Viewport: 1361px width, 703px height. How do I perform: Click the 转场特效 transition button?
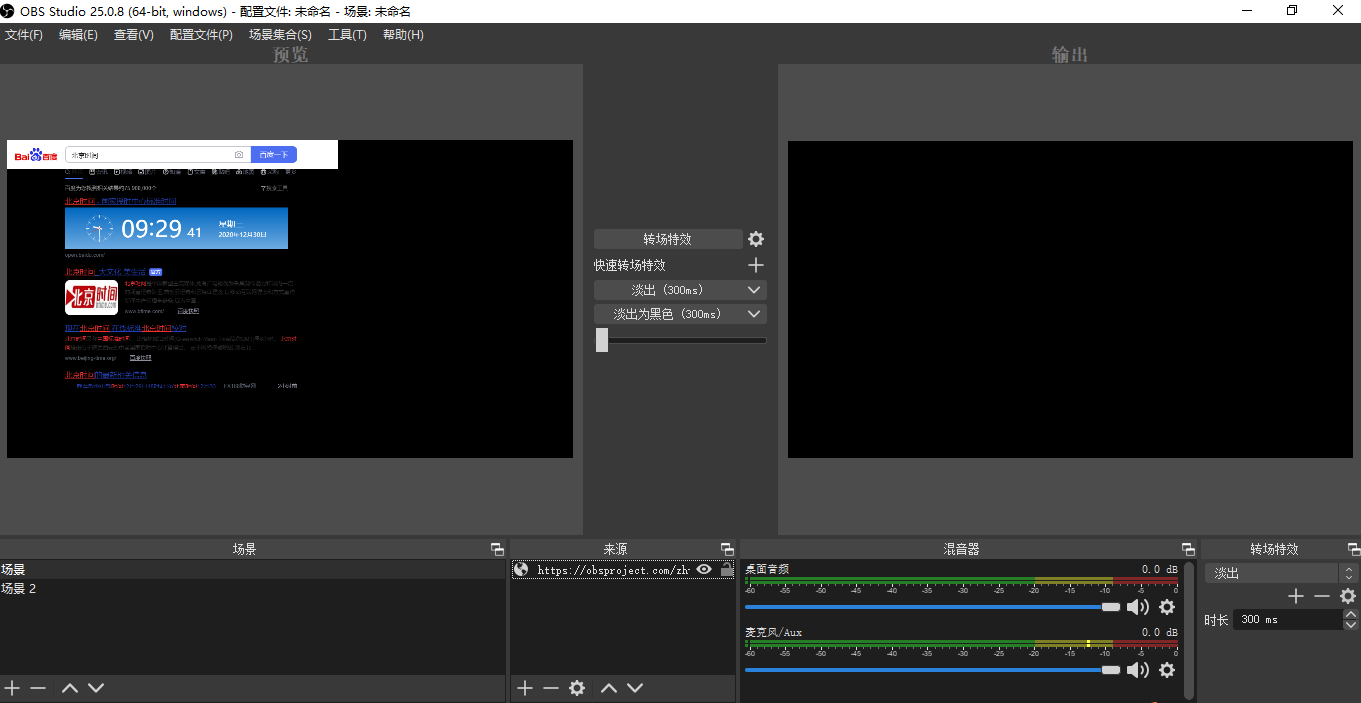click(668, 239)
